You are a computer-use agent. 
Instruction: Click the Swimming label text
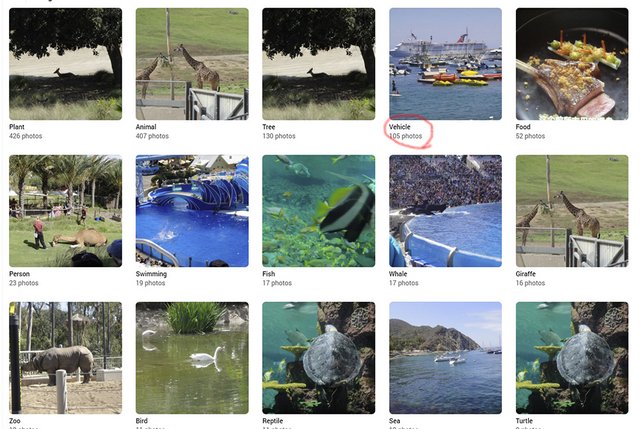(151, 274)
